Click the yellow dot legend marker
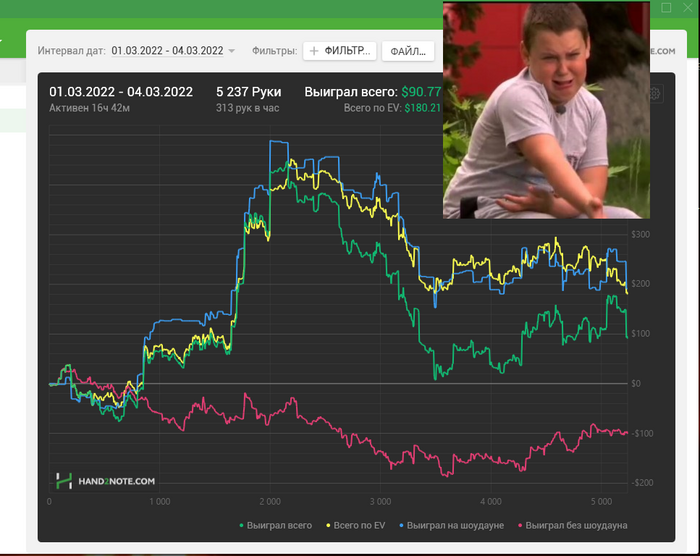This screenshot has height=556, width=700. pyautogui.click(x=328, y=526)
